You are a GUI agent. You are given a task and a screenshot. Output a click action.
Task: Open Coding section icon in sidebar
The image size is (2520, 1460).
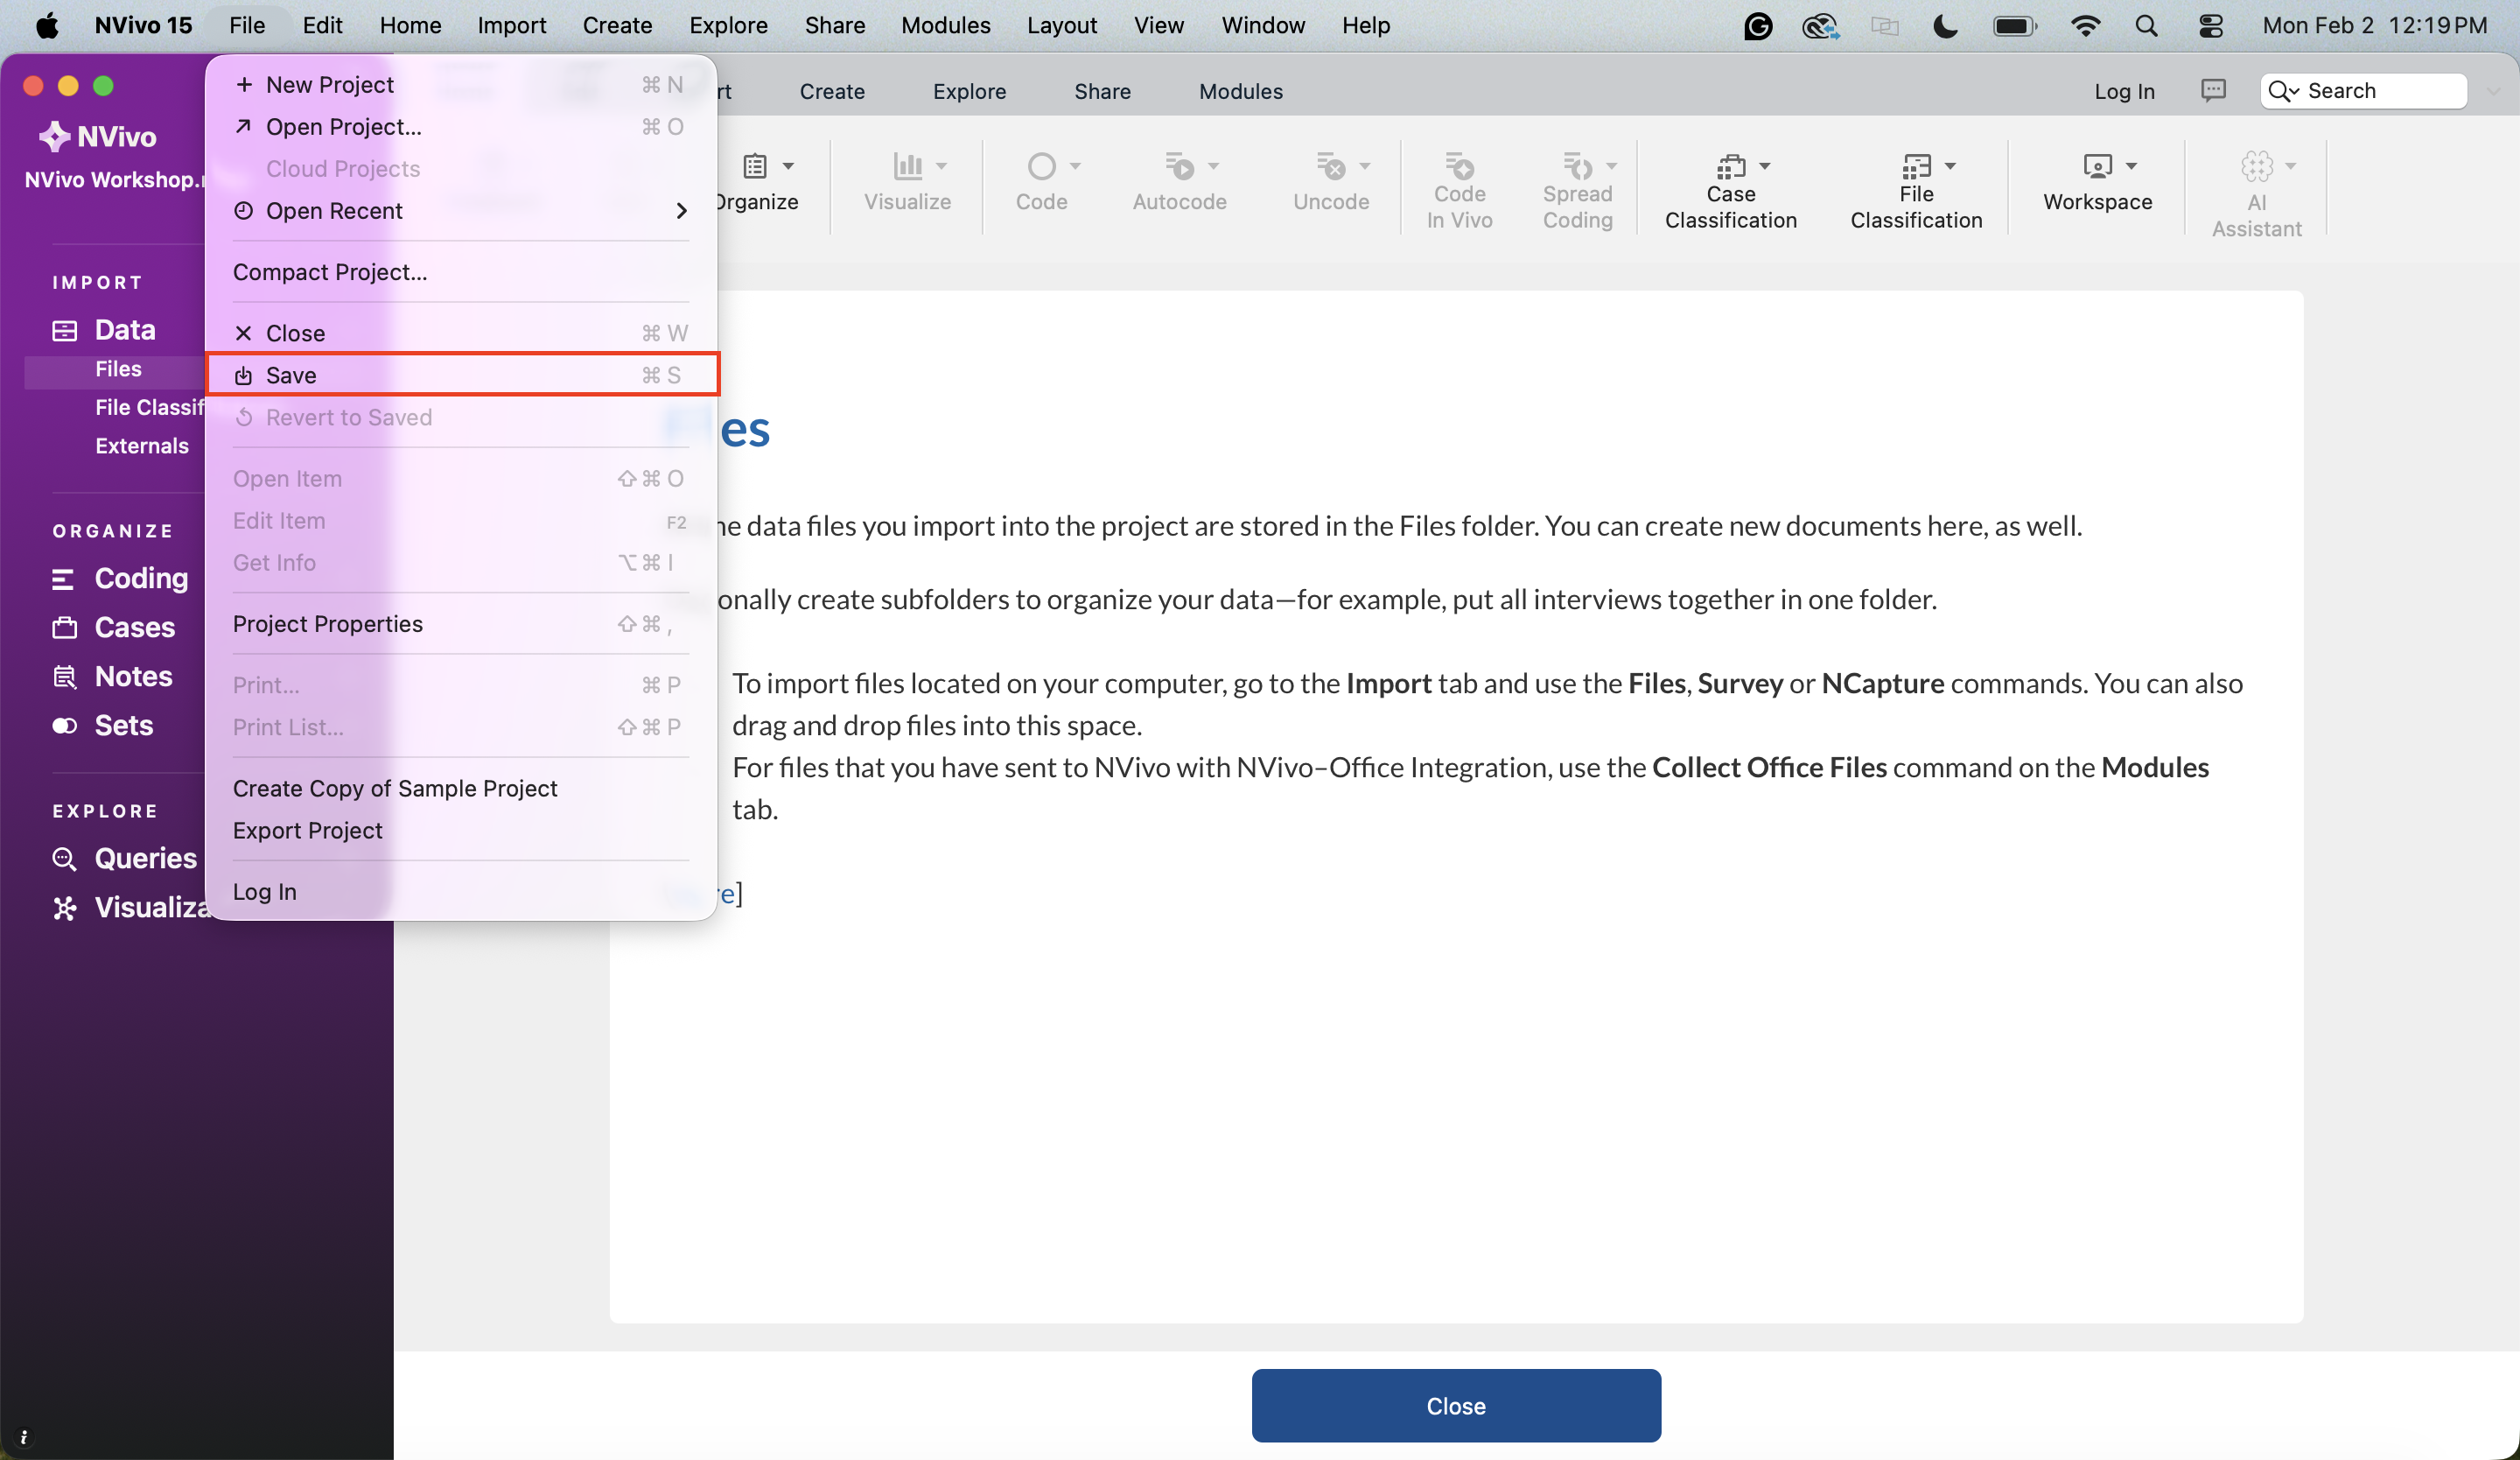tap(63, 578)
